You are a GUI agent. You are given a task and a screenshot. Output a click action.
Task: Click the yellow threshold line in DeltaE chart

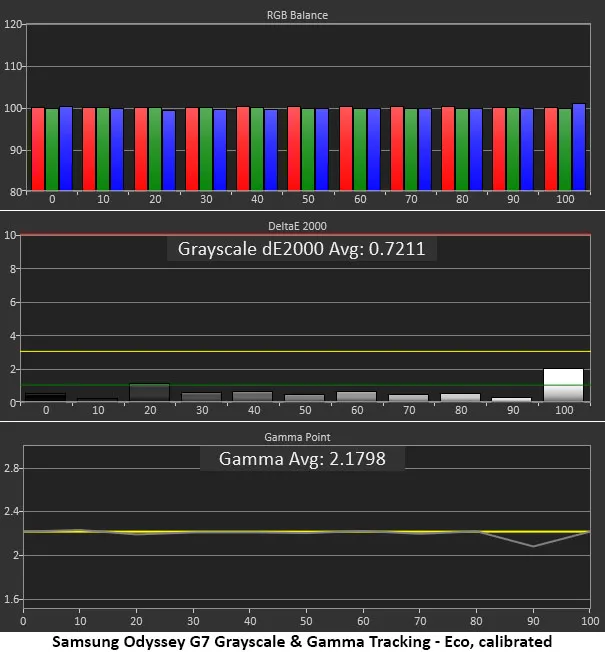300,352
